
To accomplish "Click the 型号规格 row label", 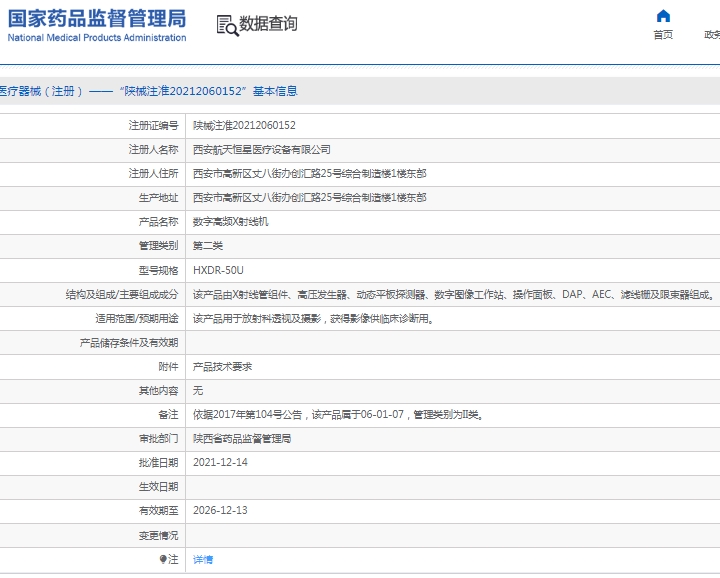I will [x=158, y=270].
